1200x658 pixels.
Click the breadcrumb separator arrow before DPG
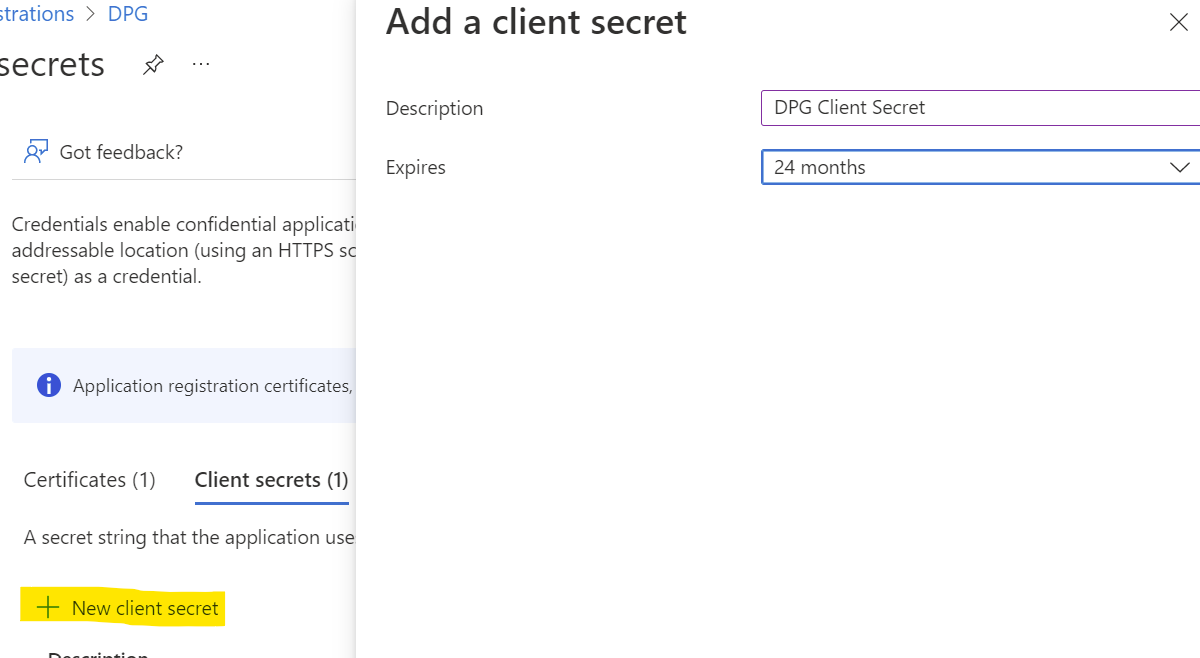click(91, 15)
